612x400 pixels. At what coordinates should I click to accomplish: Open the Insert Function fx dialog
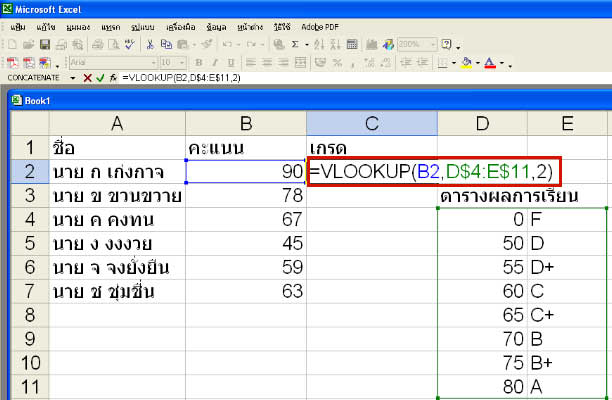point(112,77)
